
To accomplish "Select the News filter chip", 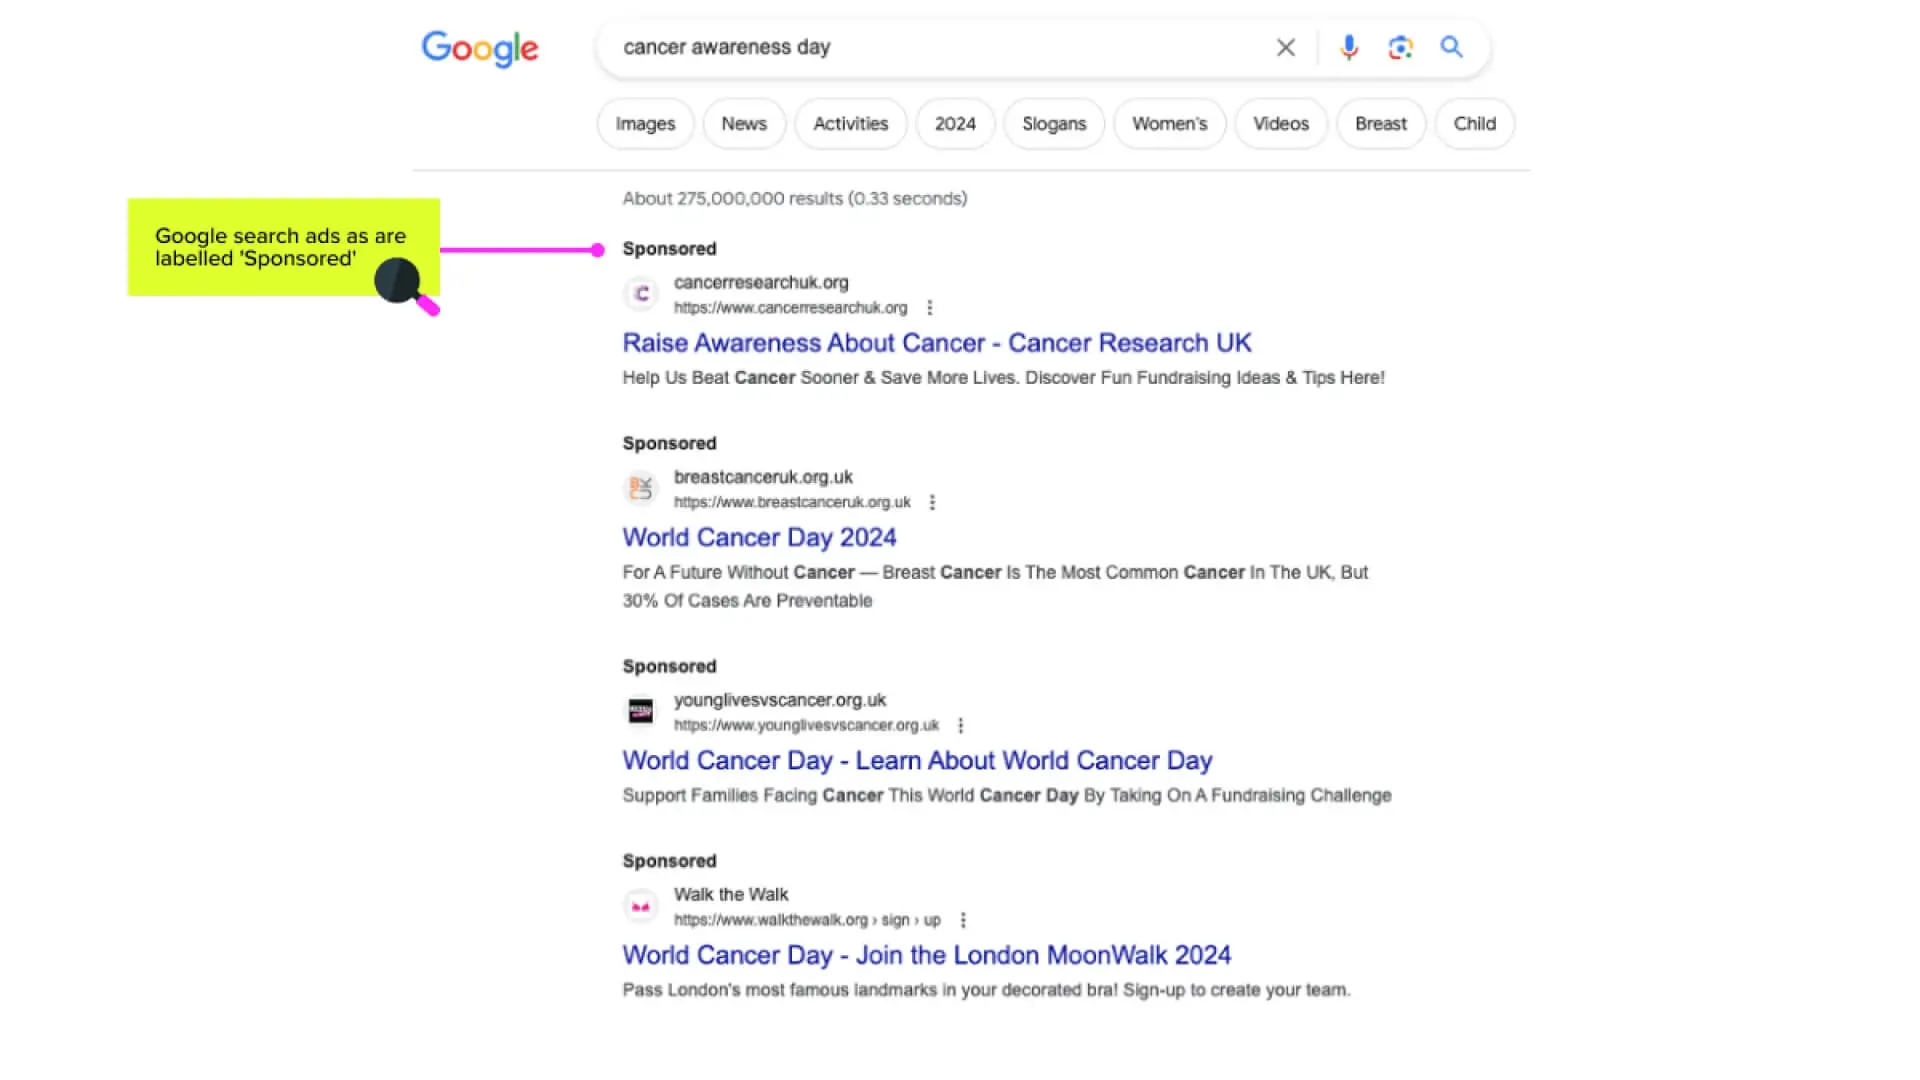I will pos(744,124).
